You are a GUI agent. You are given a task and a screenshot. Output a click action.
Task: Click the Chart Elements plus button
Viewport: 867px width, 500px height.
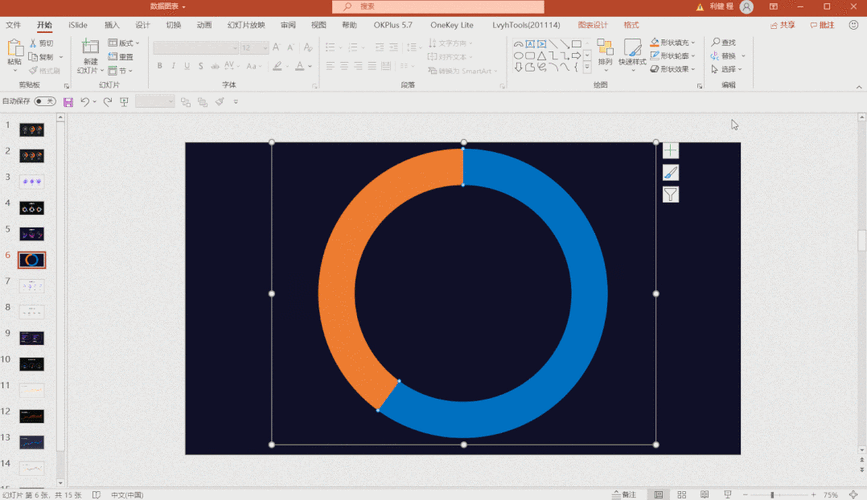(x=670, y=150)
